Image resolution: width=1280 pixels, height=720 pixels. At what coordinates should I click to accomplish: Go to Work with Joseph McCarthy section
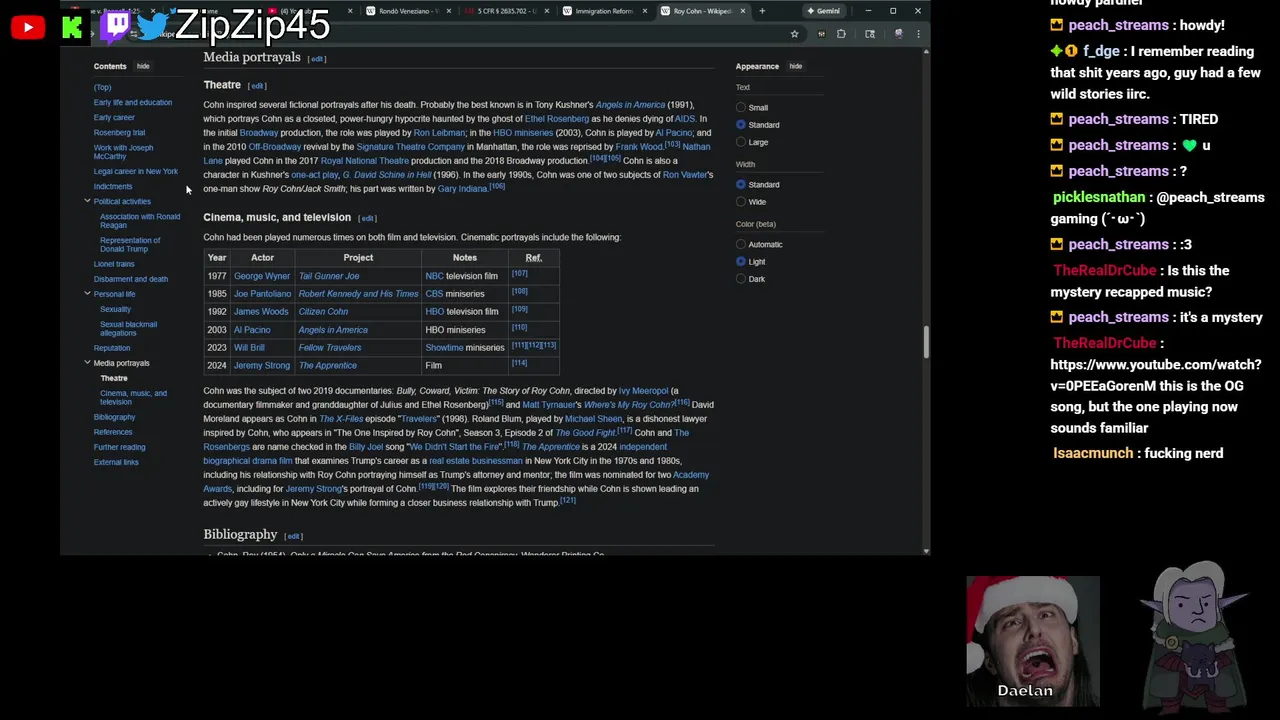(123, 152)
